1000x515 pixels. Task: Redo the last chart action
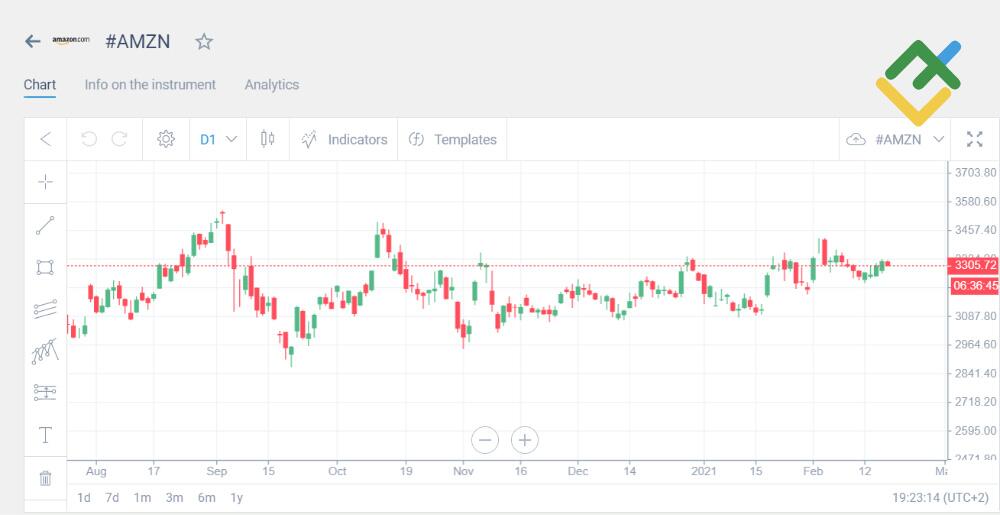pos(119,139)
